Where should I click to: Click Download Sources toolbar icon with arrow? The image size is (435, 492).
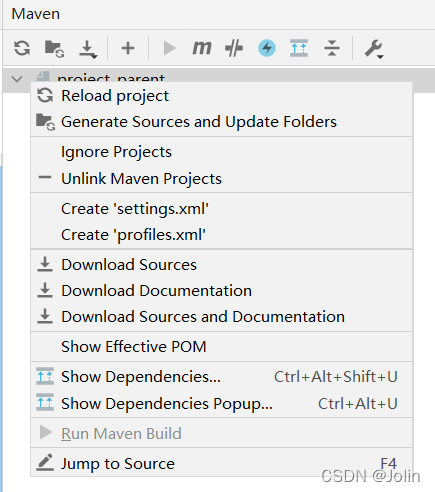tap(88, 49)
